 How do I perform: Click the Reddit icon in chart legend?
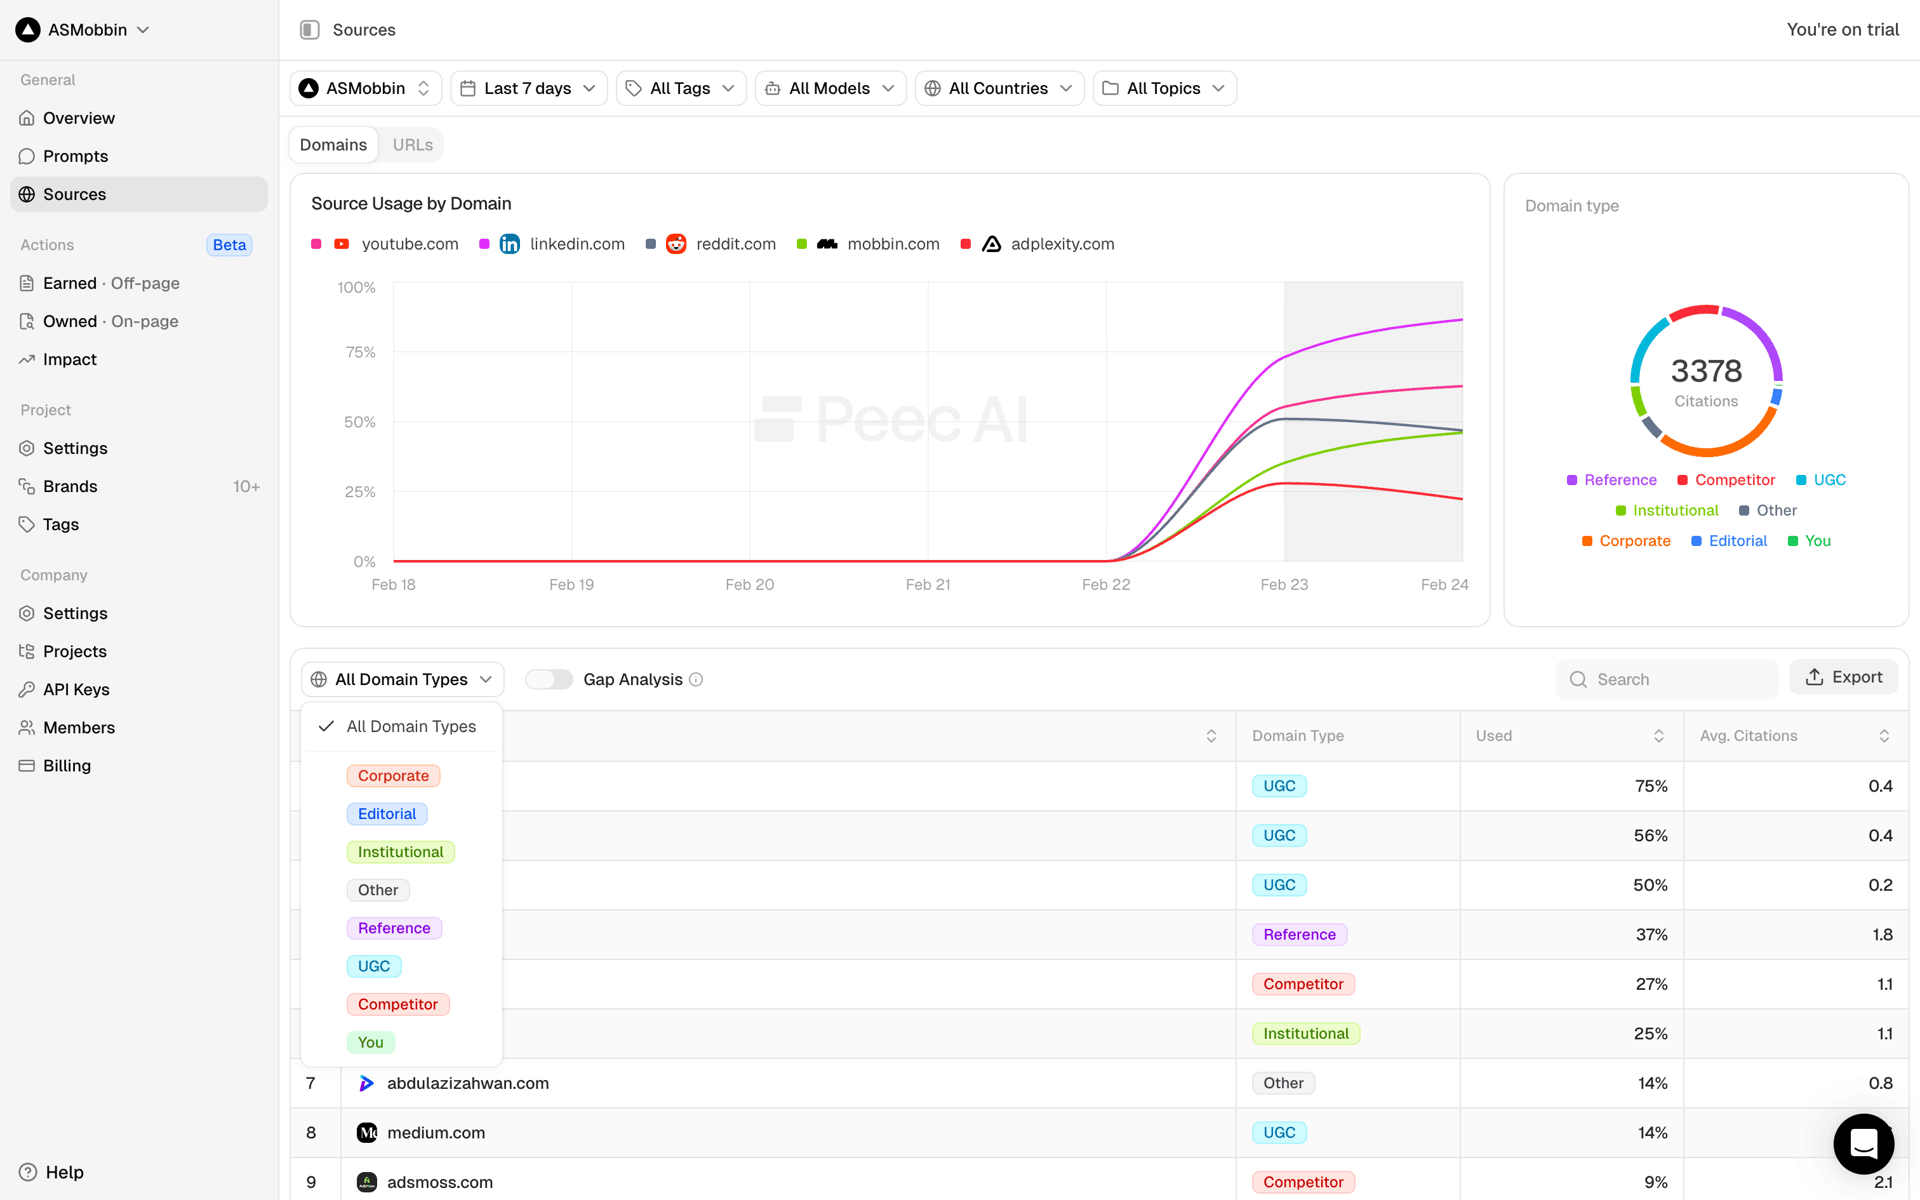676,244
